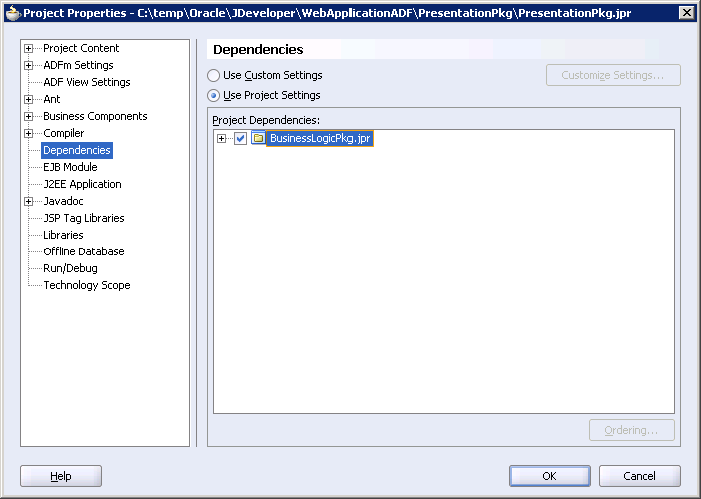The height and width of the screenshot is (499, 701).
Task: Select the Javadoc category
Action: 63,201
